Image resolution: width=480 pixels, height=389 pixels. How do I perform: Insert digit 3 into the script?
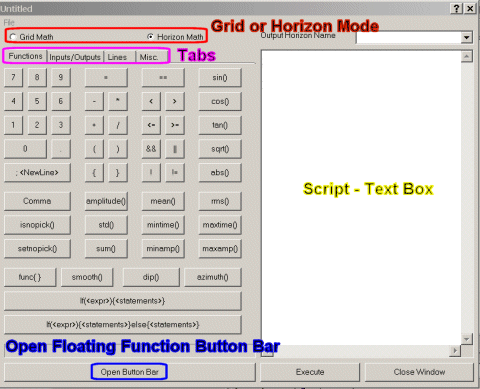(61, 125)
